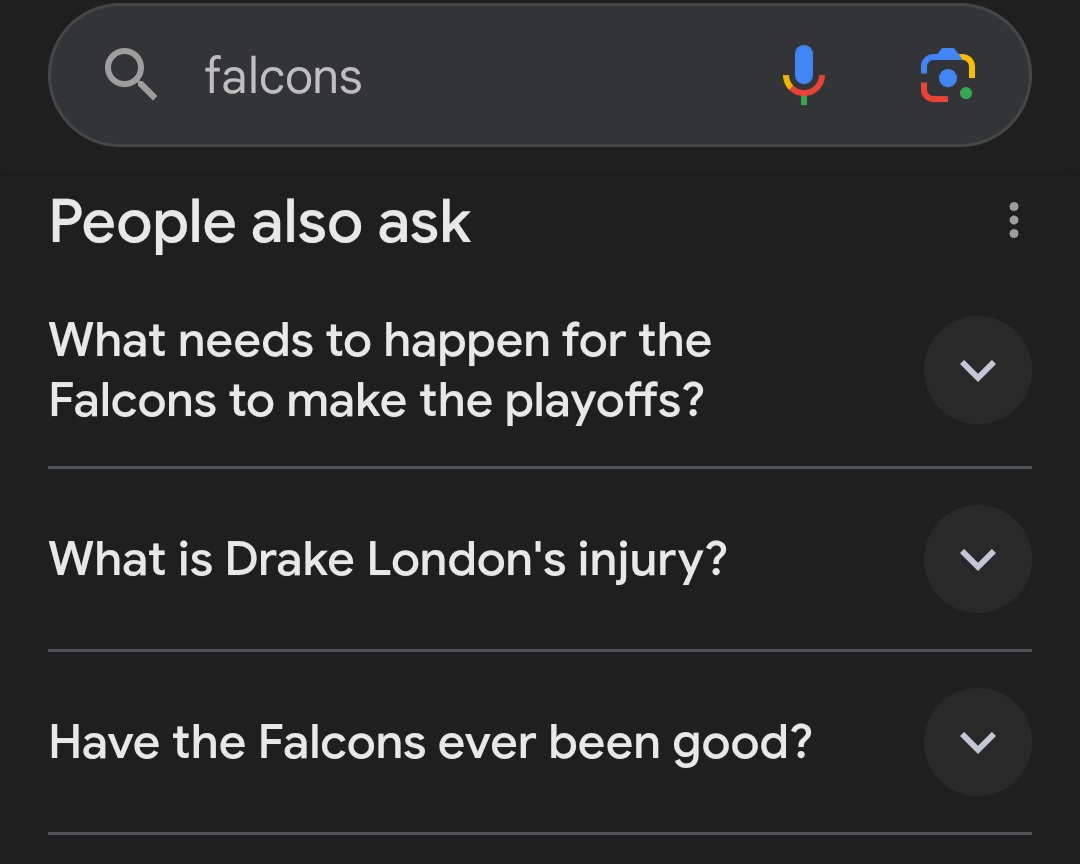Tap the vertical dots beside People also ask
Screen dimensions: 1080x864
(1013, 220)
